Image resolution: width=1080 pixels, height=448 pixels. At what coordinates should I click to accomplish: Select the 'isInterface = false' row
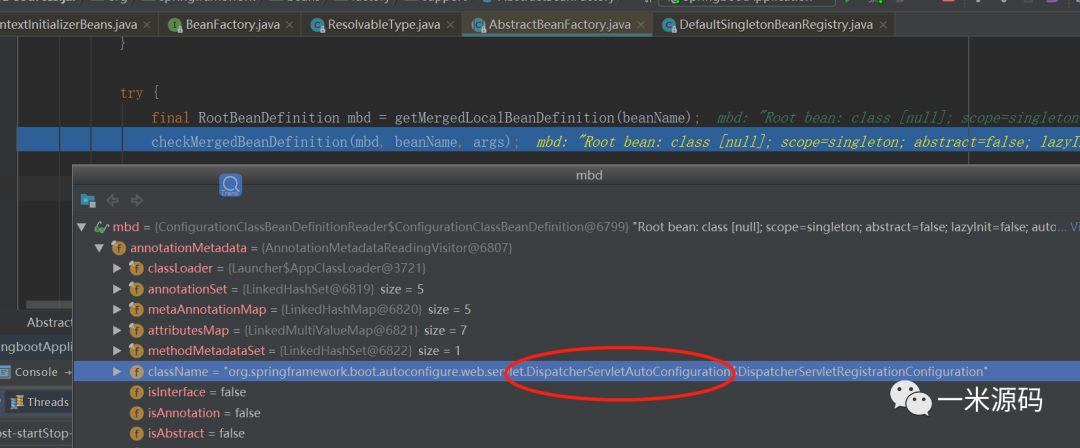[577, 392]
